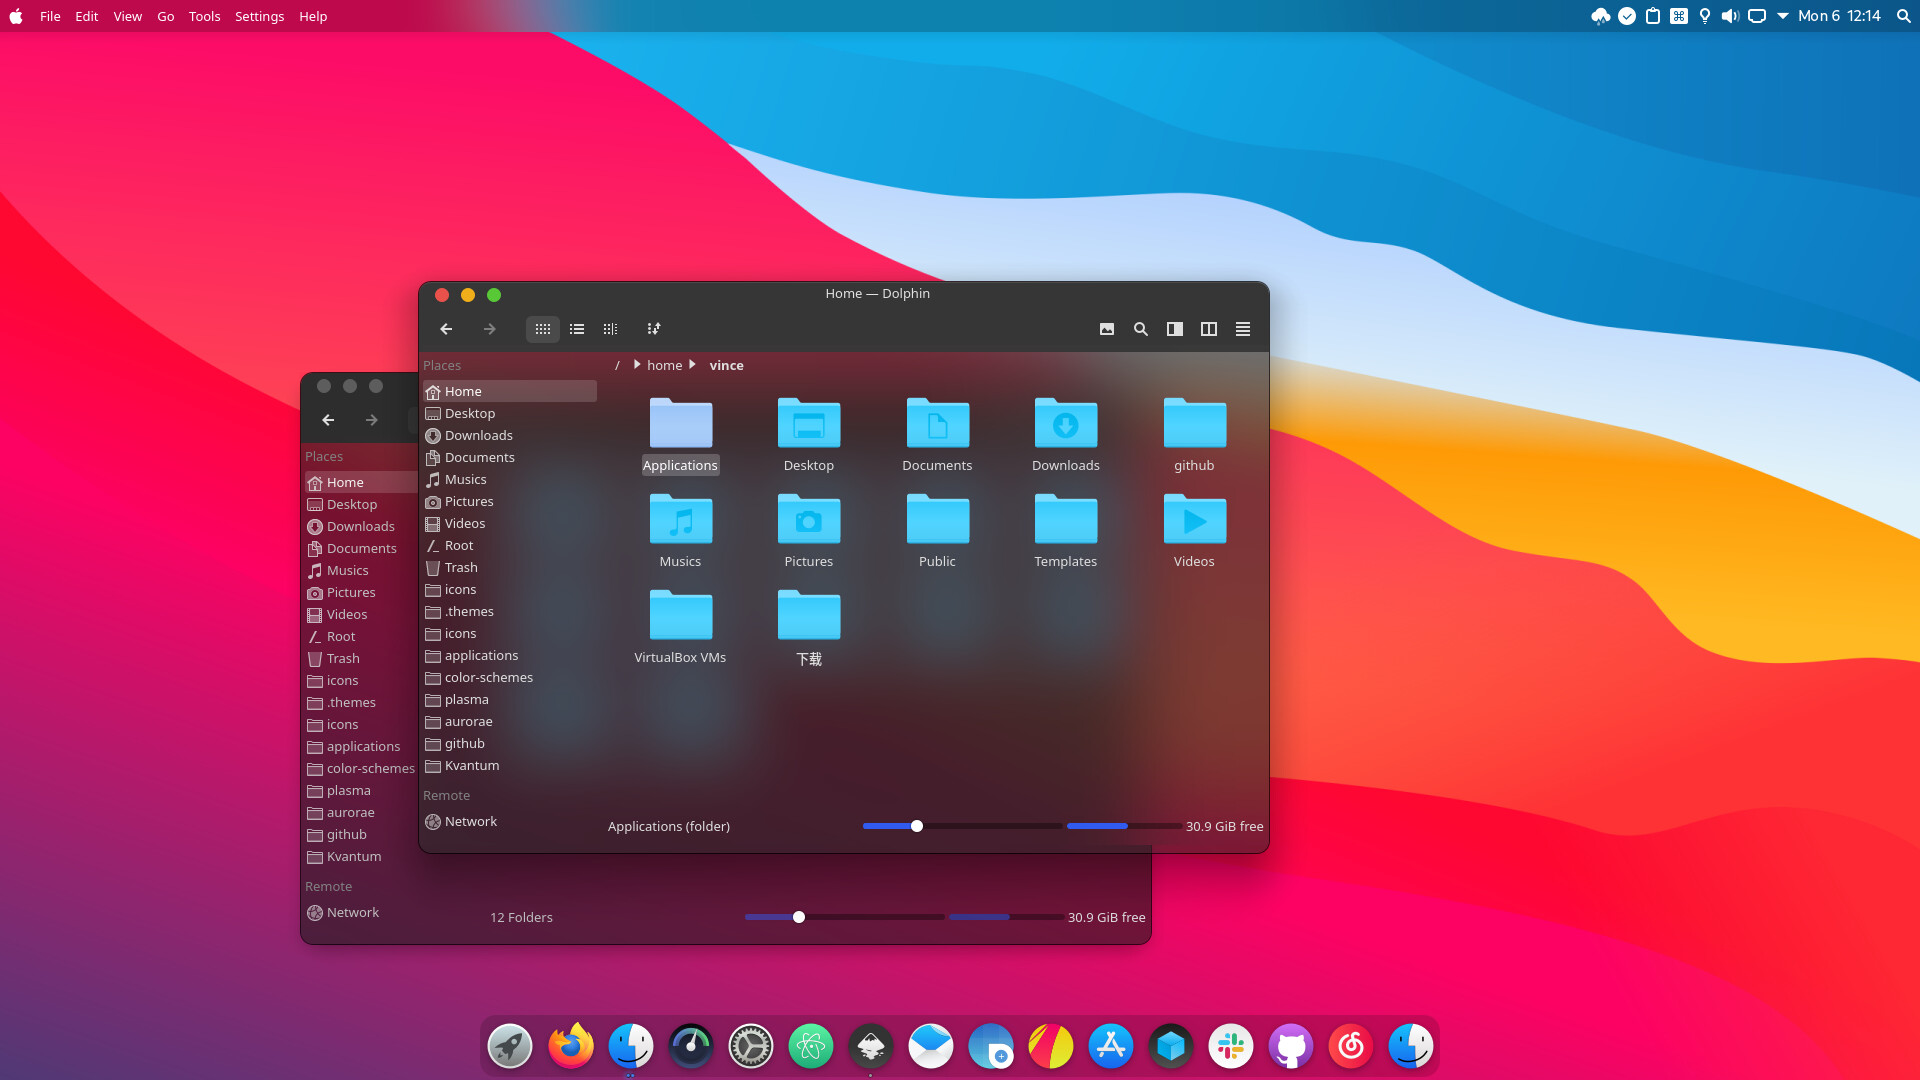Launch Firefox from the dock
Image resolution: width=1920 pixels, height=1080 pixels.
[571, 1046]
